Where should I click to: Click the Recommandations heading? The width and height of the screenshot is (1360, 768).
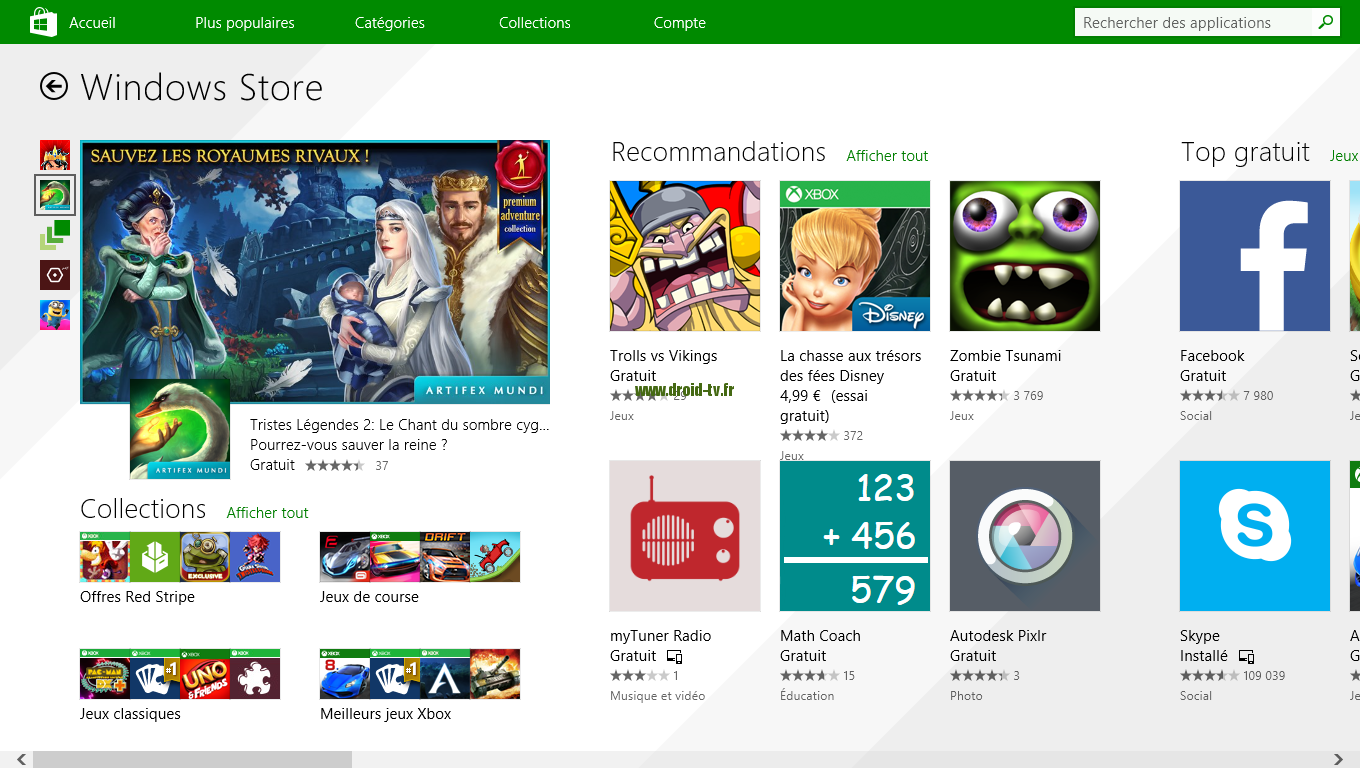point(718,152)
